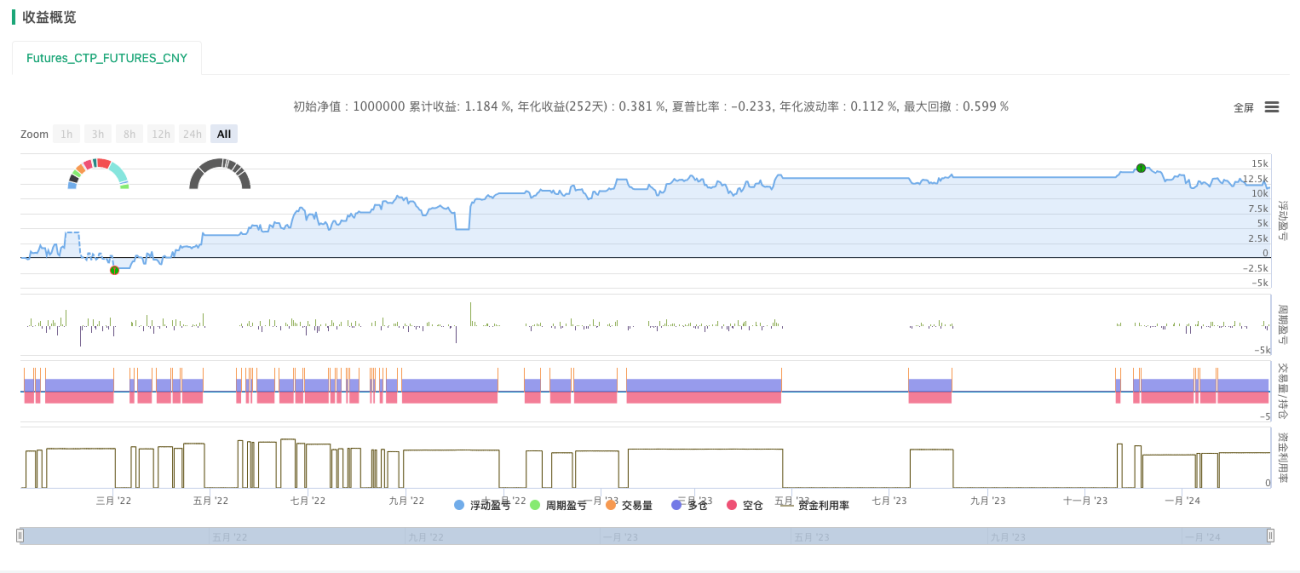Set zoom range to 3h
The width and height of the screenshot is (1300, 573).
[x=97, y=134]
